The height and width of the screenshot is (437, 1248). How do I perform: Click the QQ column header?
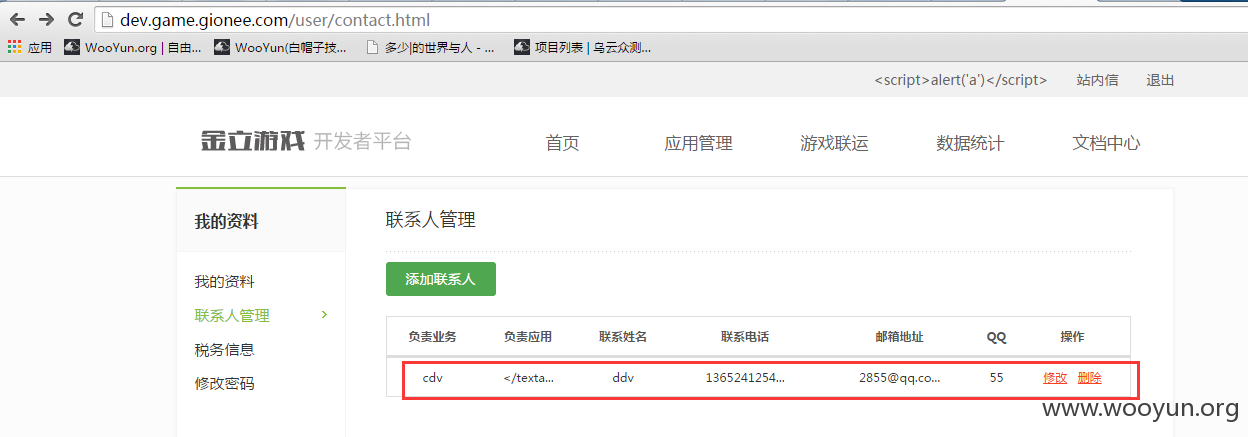(x=996, y=337)
